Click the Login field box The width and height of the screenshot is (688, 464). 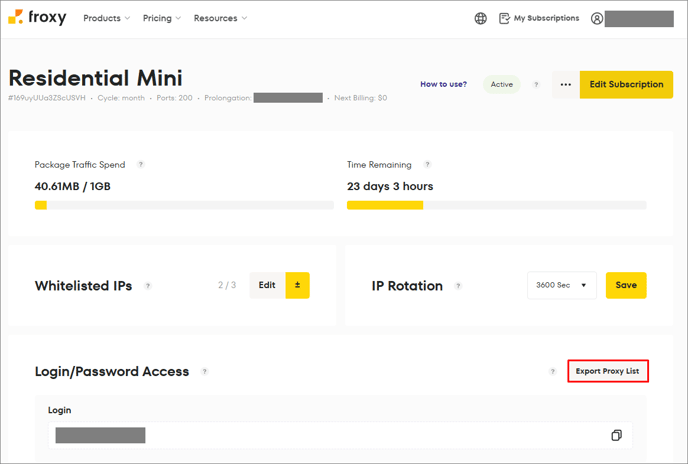pyautogui.click(x=340, y=435)
